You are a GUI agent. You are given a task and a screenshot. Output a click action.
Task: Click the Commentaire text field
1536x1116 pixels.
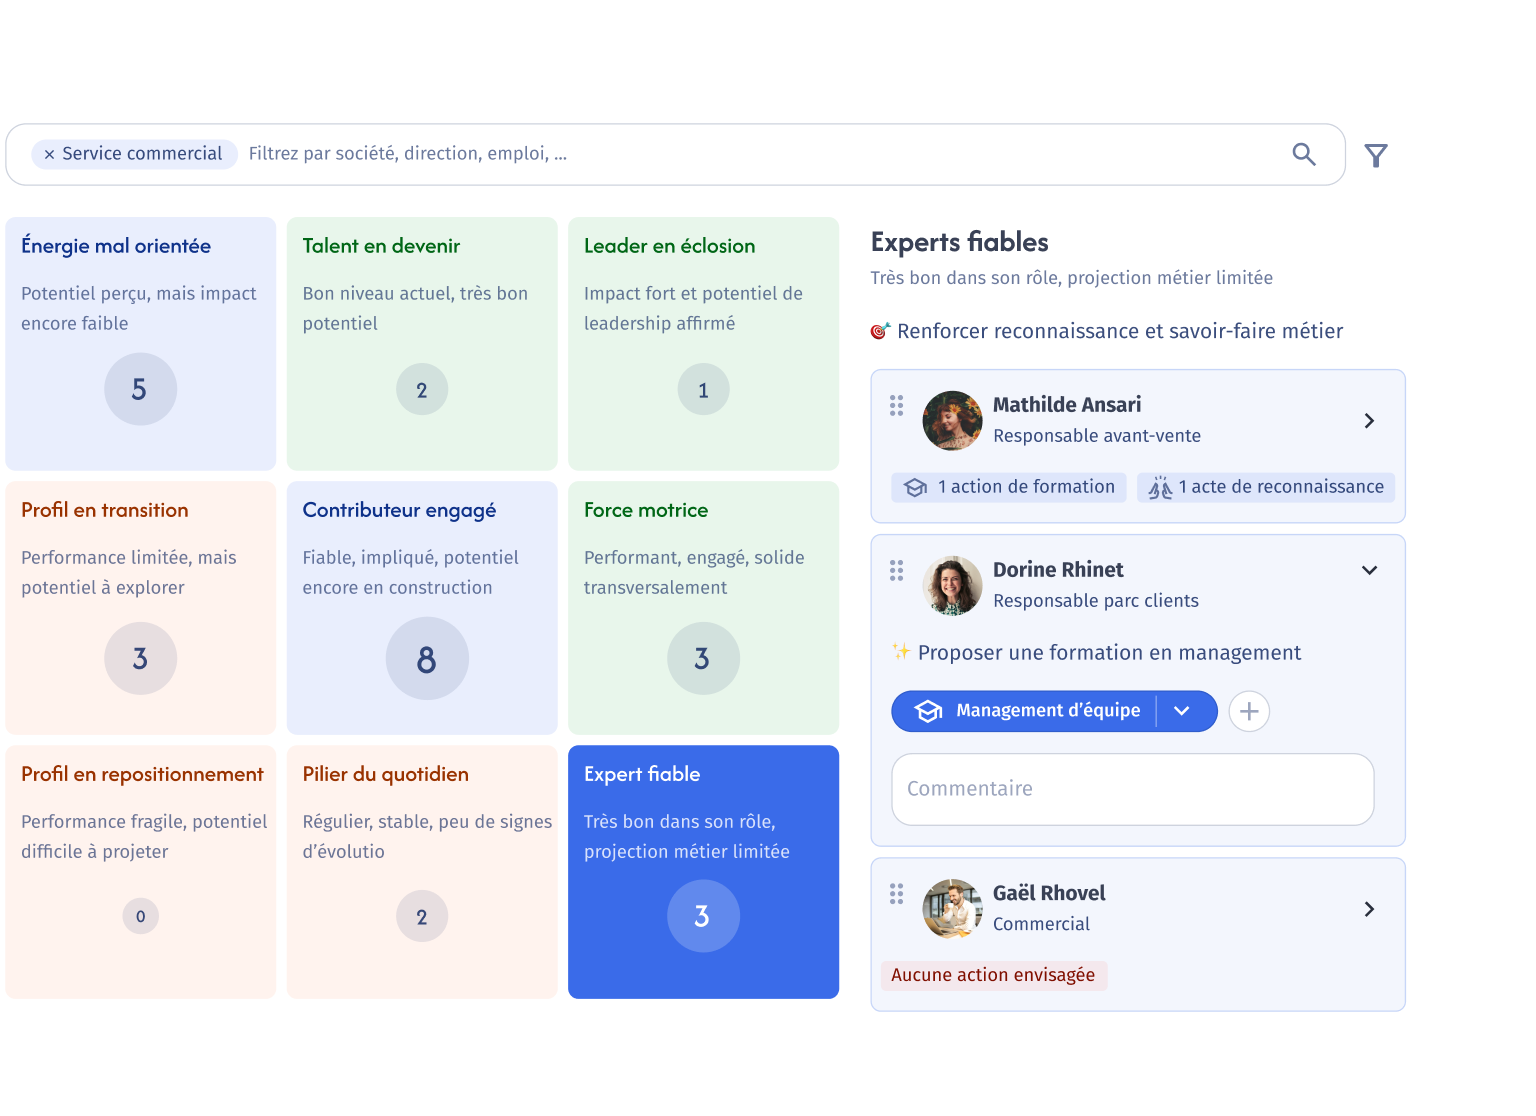[x=1132, y=789]
